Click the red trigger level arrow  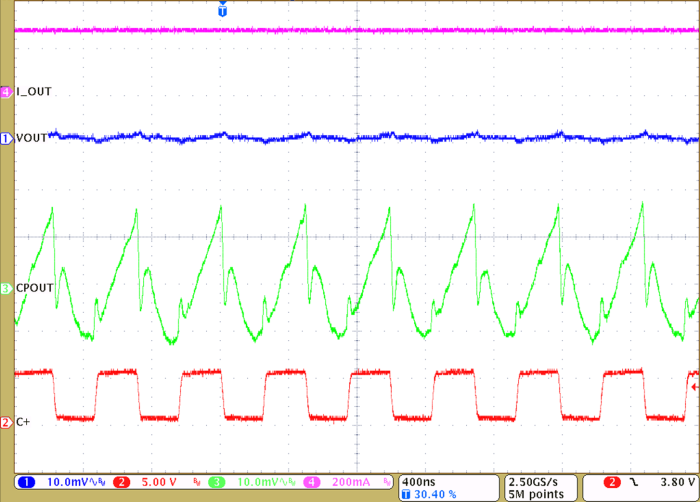click(x=693, y=385)
